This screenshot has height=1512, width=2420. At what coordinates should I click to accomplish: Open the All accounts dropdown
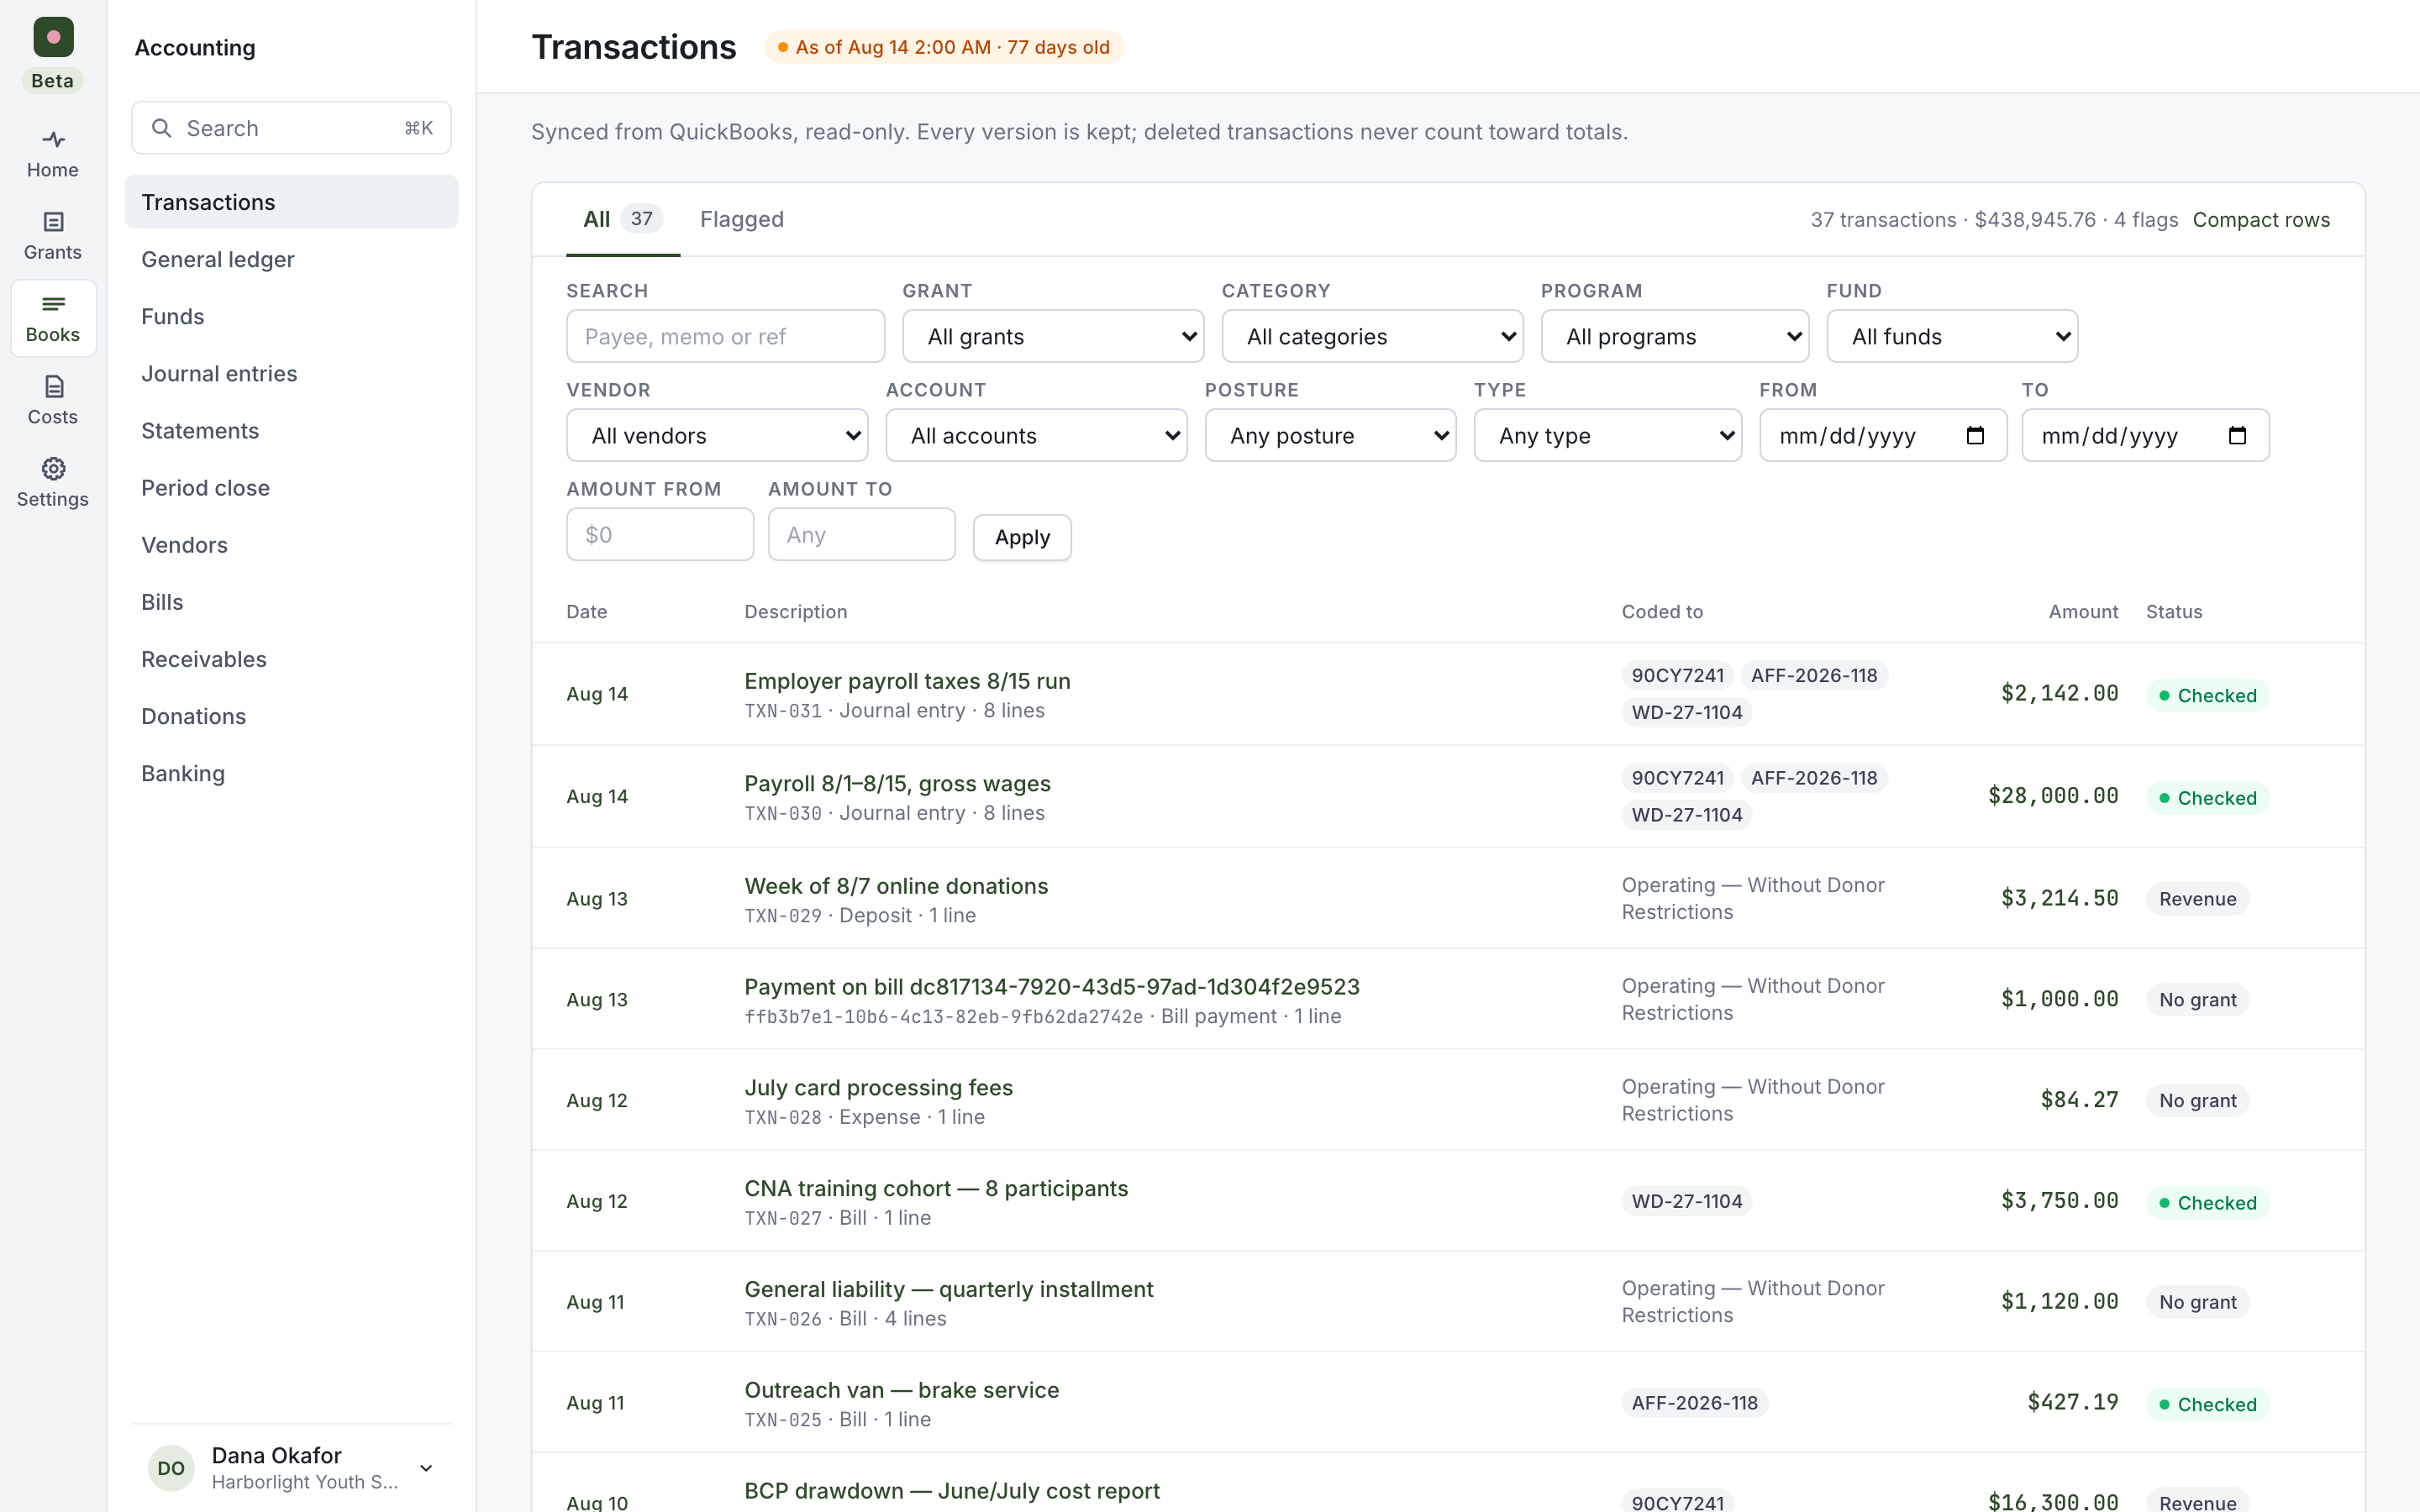pyautogui.click(x=1036, y=436)
